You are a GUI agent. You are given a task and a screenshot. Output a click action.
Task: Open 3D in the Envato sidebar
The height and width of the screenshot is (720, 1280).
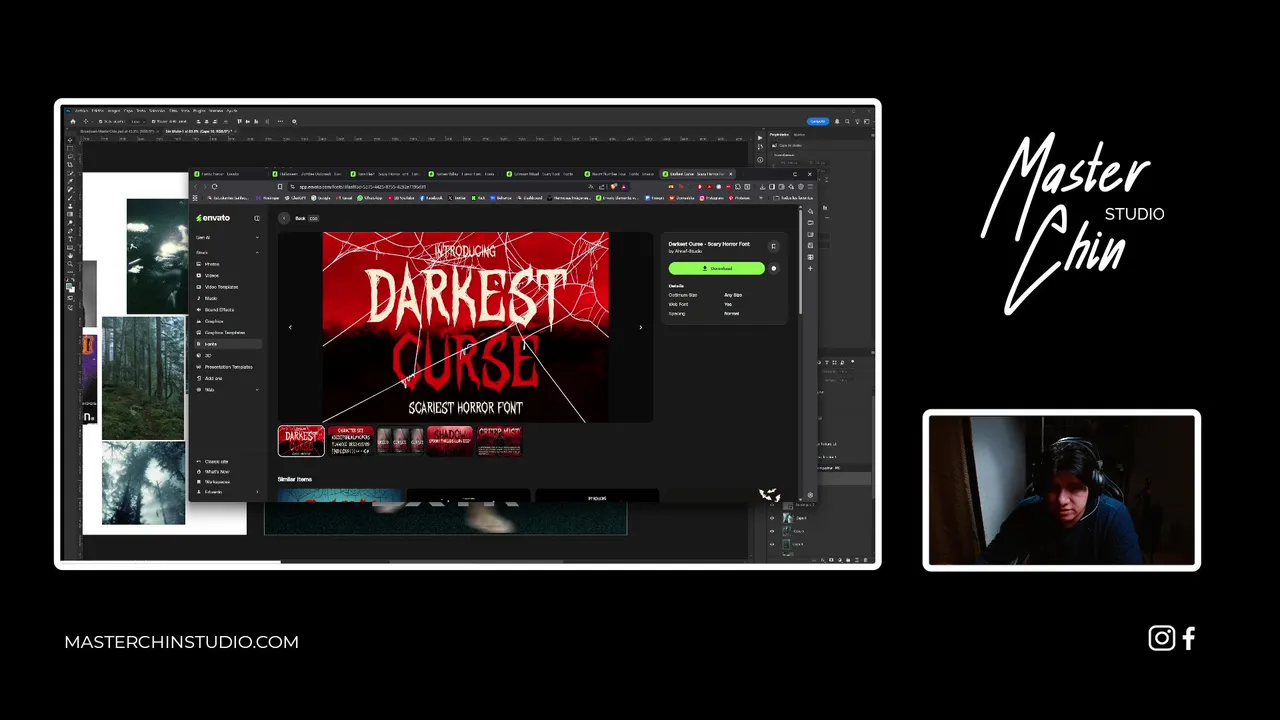pyautogui.click(x=228, y=355)
